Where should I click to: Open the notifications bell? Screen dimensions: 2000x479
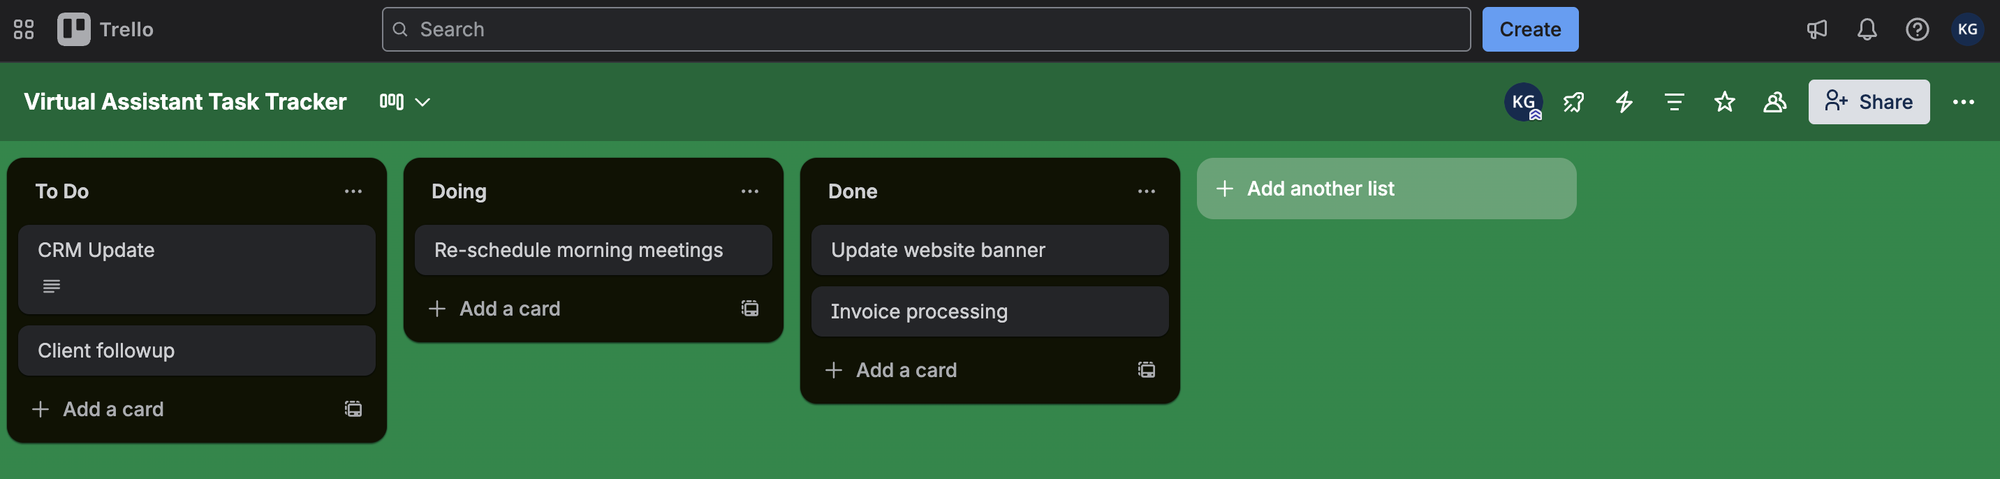click(1867, 30)
